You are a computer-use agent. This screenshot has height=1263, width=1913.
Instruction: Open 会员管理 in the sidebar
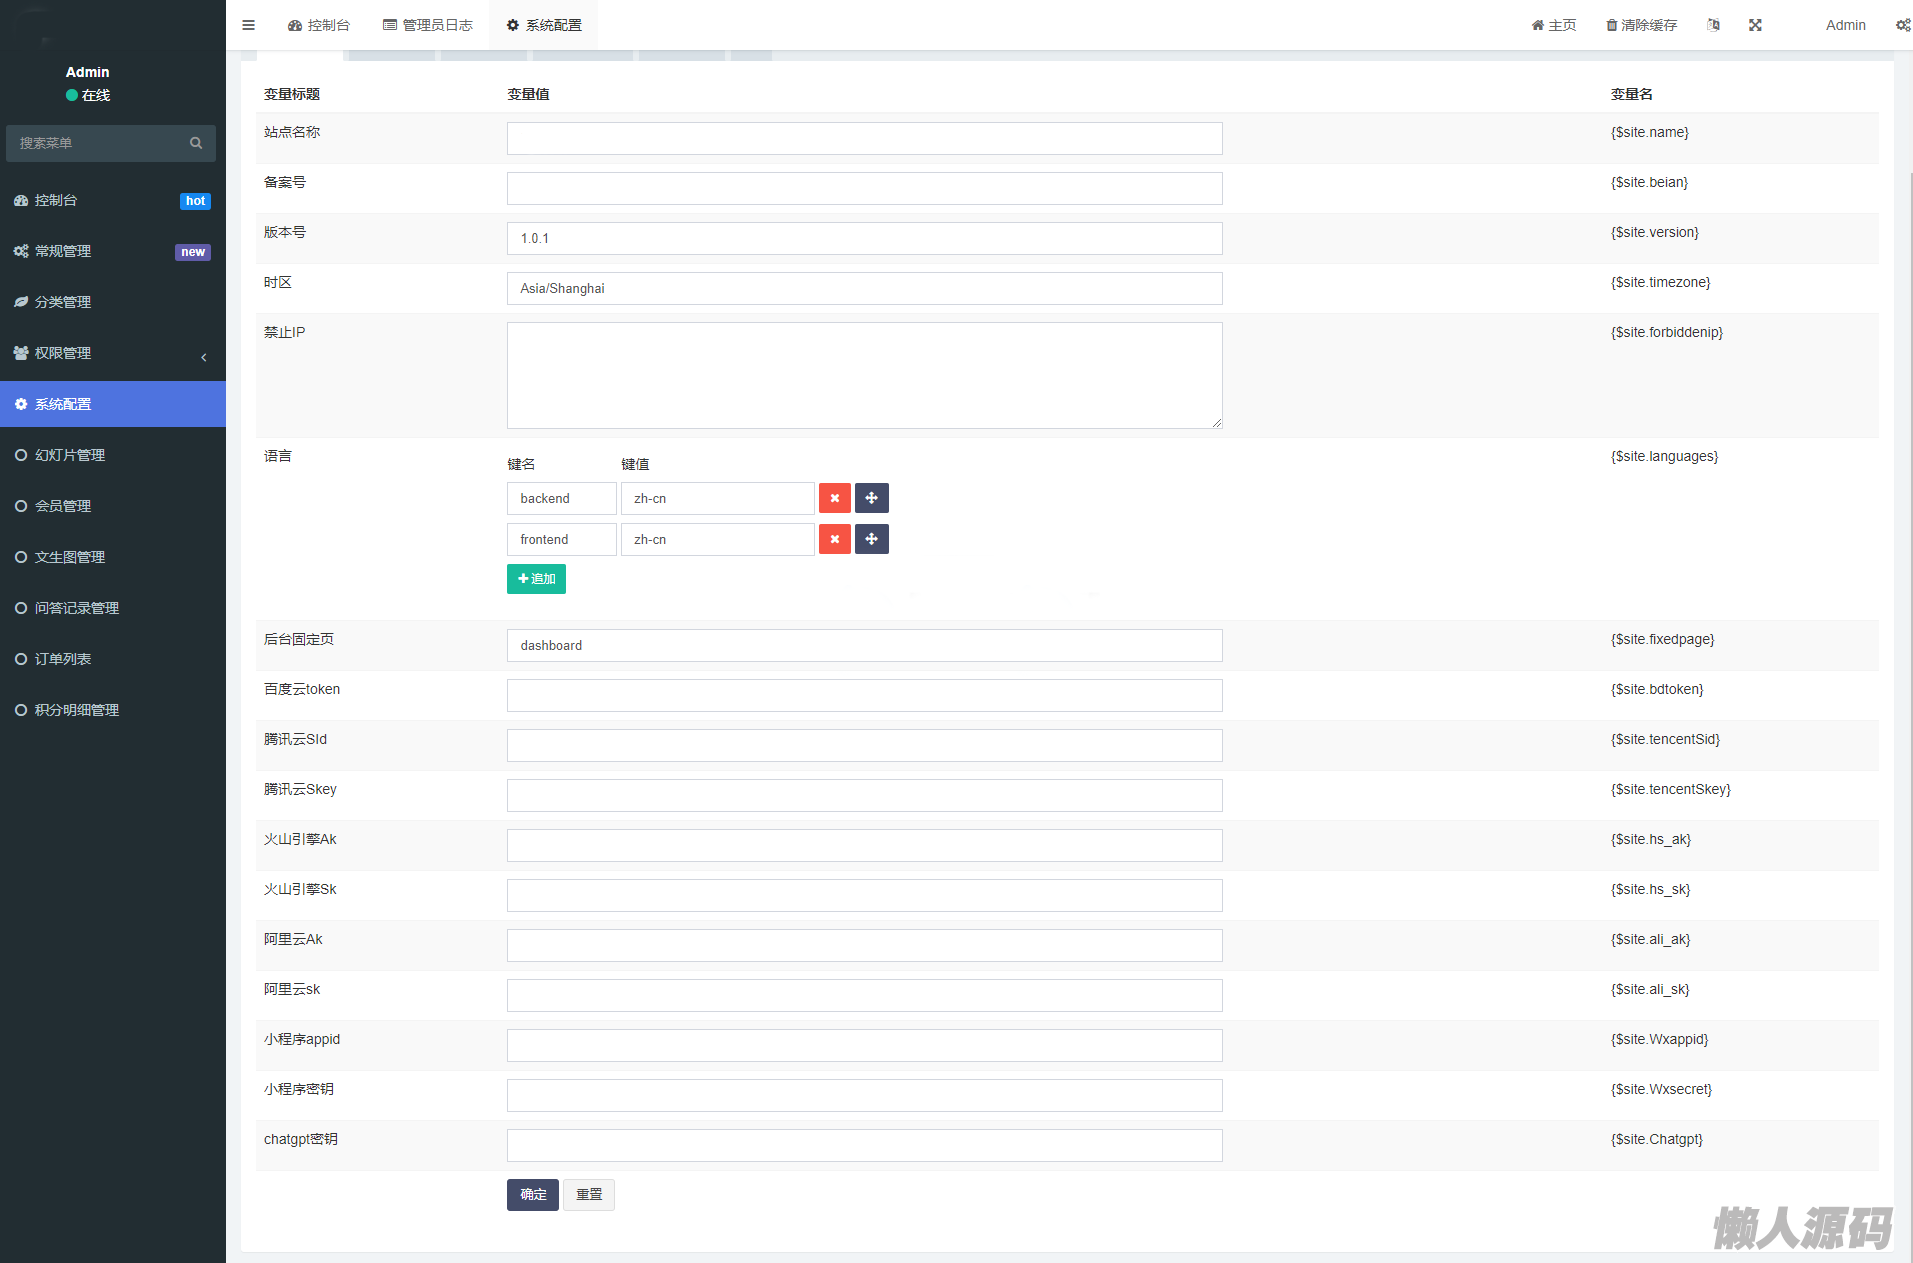(113, 506)
